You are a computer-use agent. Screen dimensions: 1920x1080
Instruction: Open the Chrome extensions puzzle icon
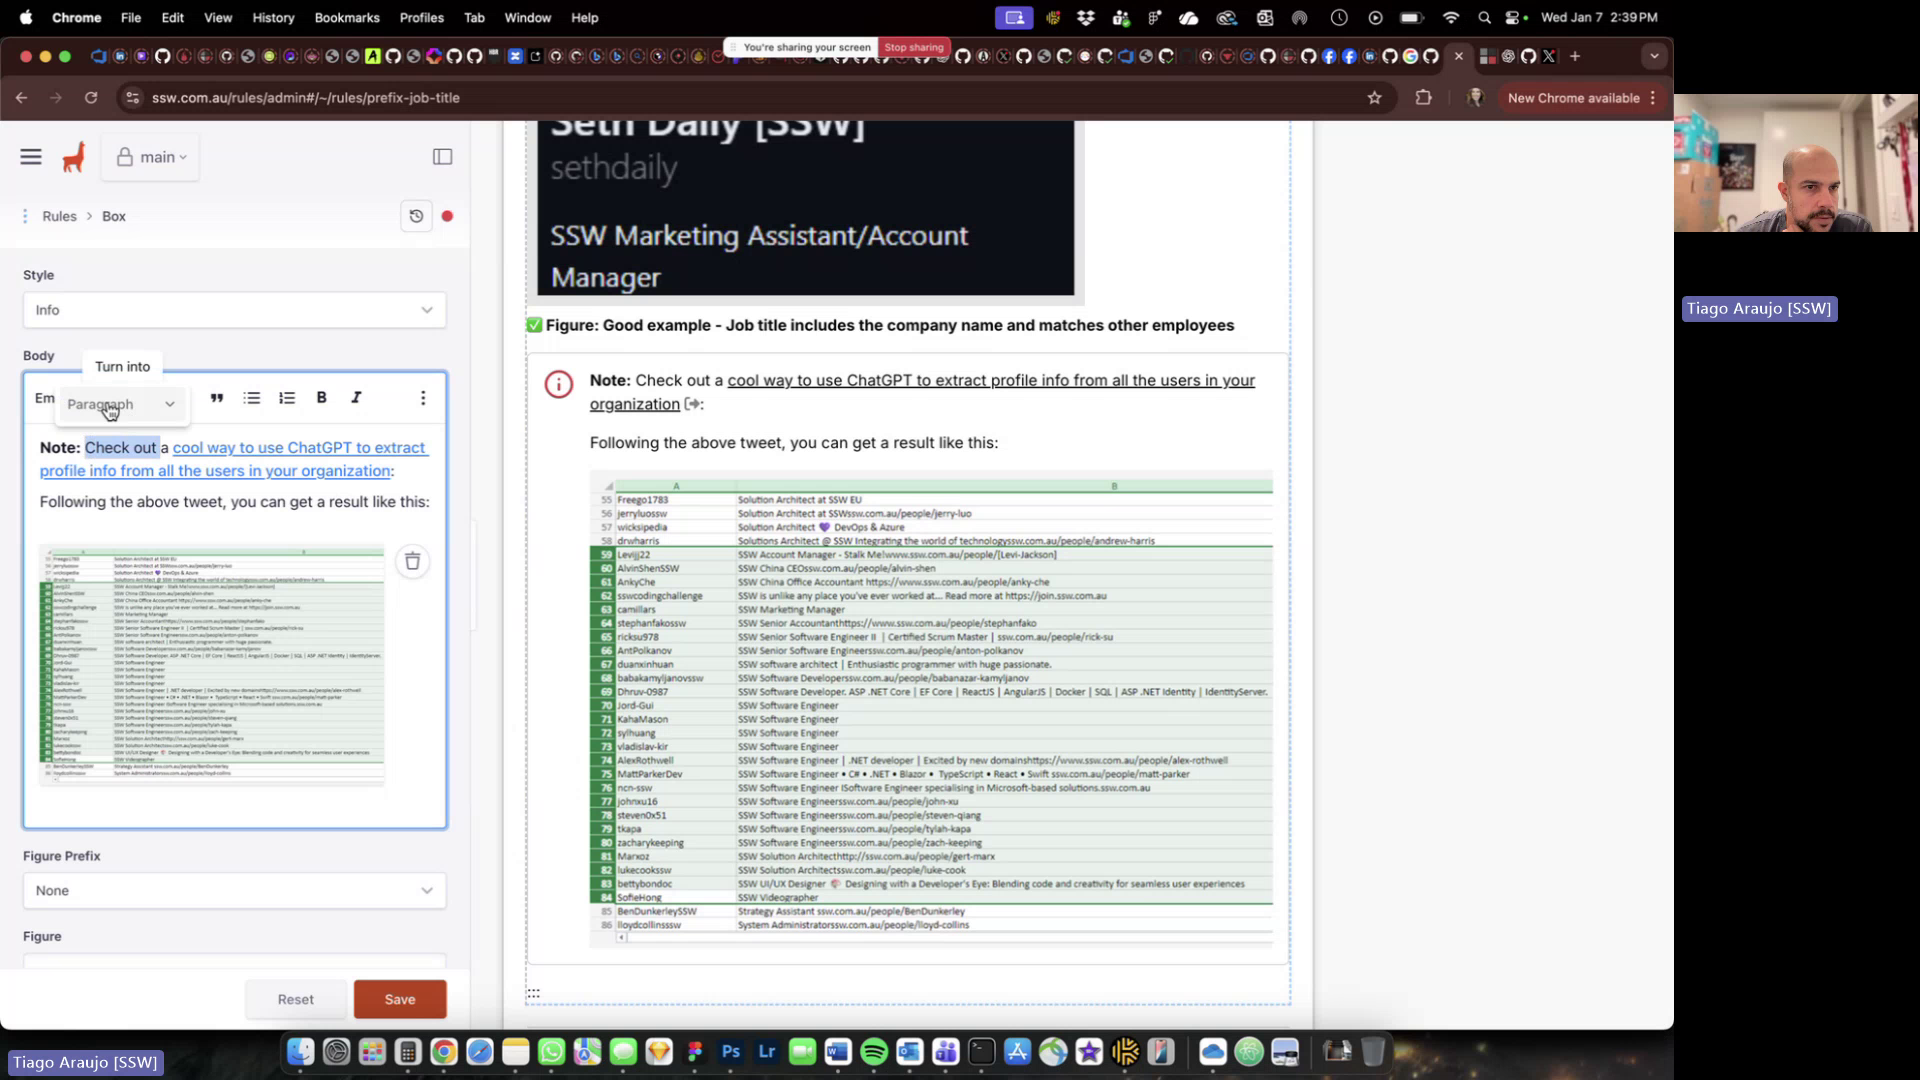[x=1423, y=98]
